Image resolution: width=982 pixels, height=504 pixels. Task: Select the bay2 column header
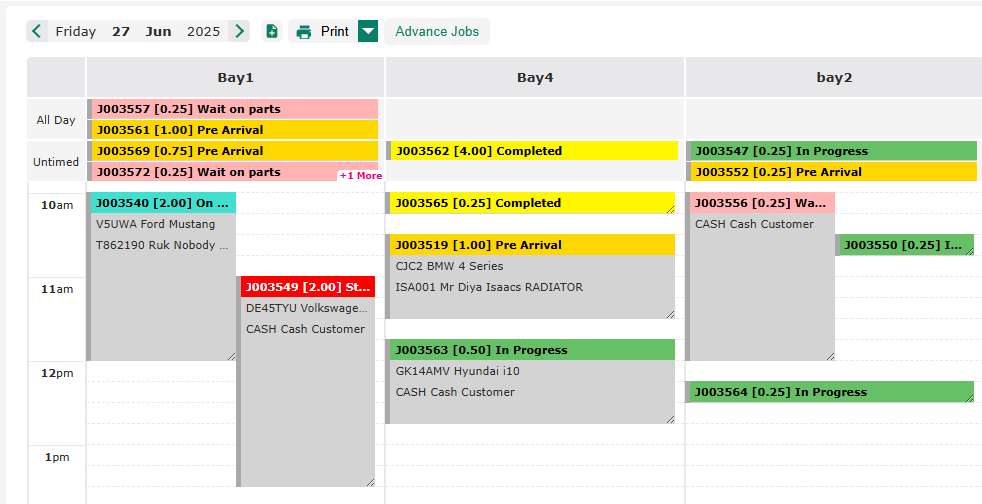tap(834, 77)
